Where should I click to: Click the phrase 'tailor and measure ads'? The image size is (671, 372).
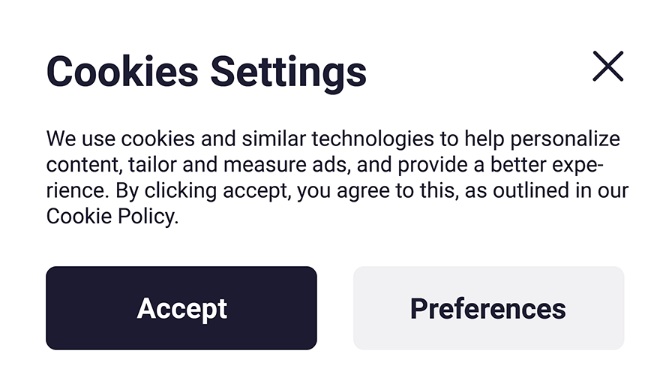point(239,165)
